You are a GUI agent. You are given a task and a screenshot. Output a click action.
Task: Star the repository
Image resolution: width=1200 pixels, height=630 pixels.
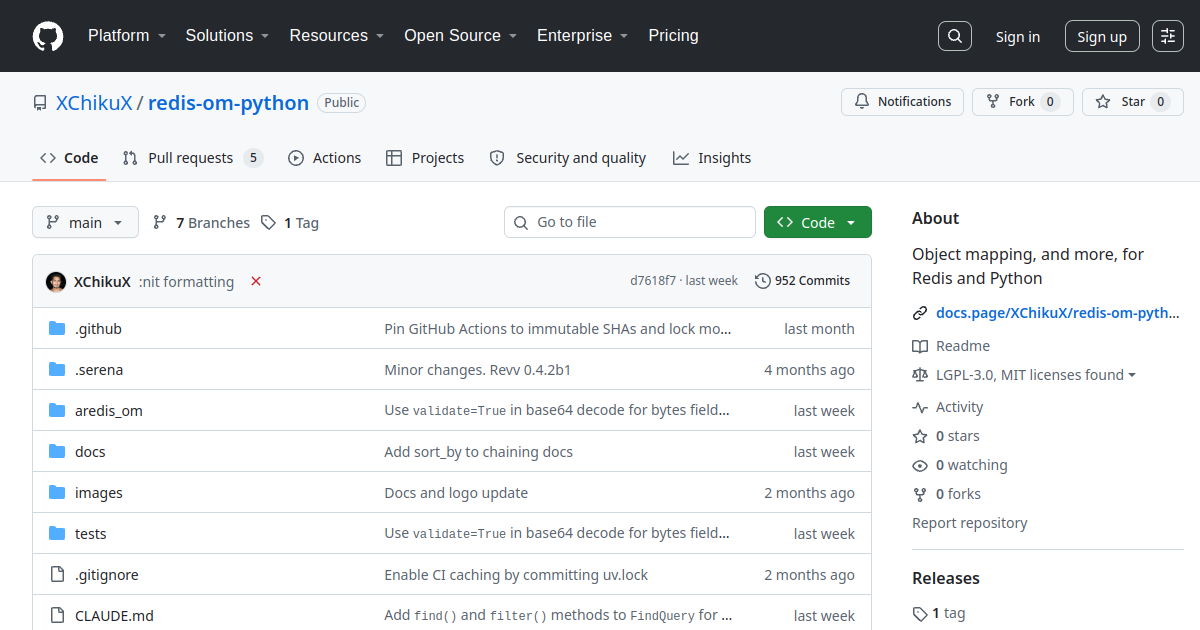pyautogui.click(x=1133, y=102)
